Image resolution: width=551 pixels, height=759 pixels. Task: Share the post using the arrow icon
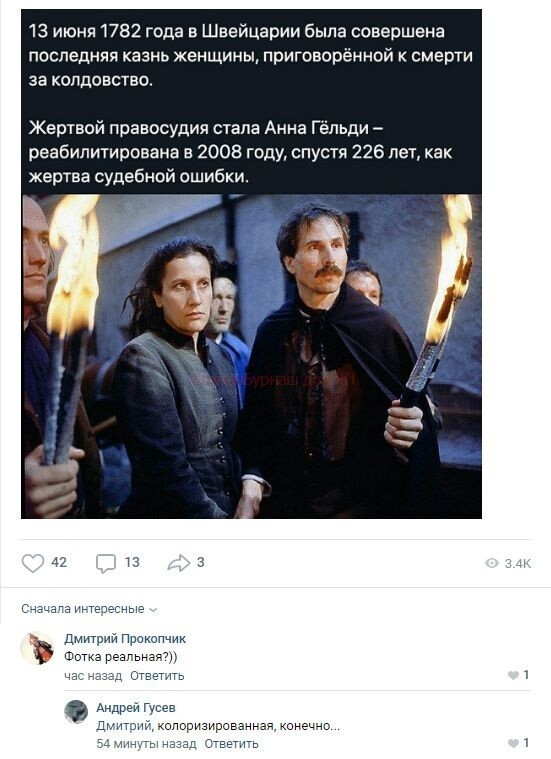(179, 563)
